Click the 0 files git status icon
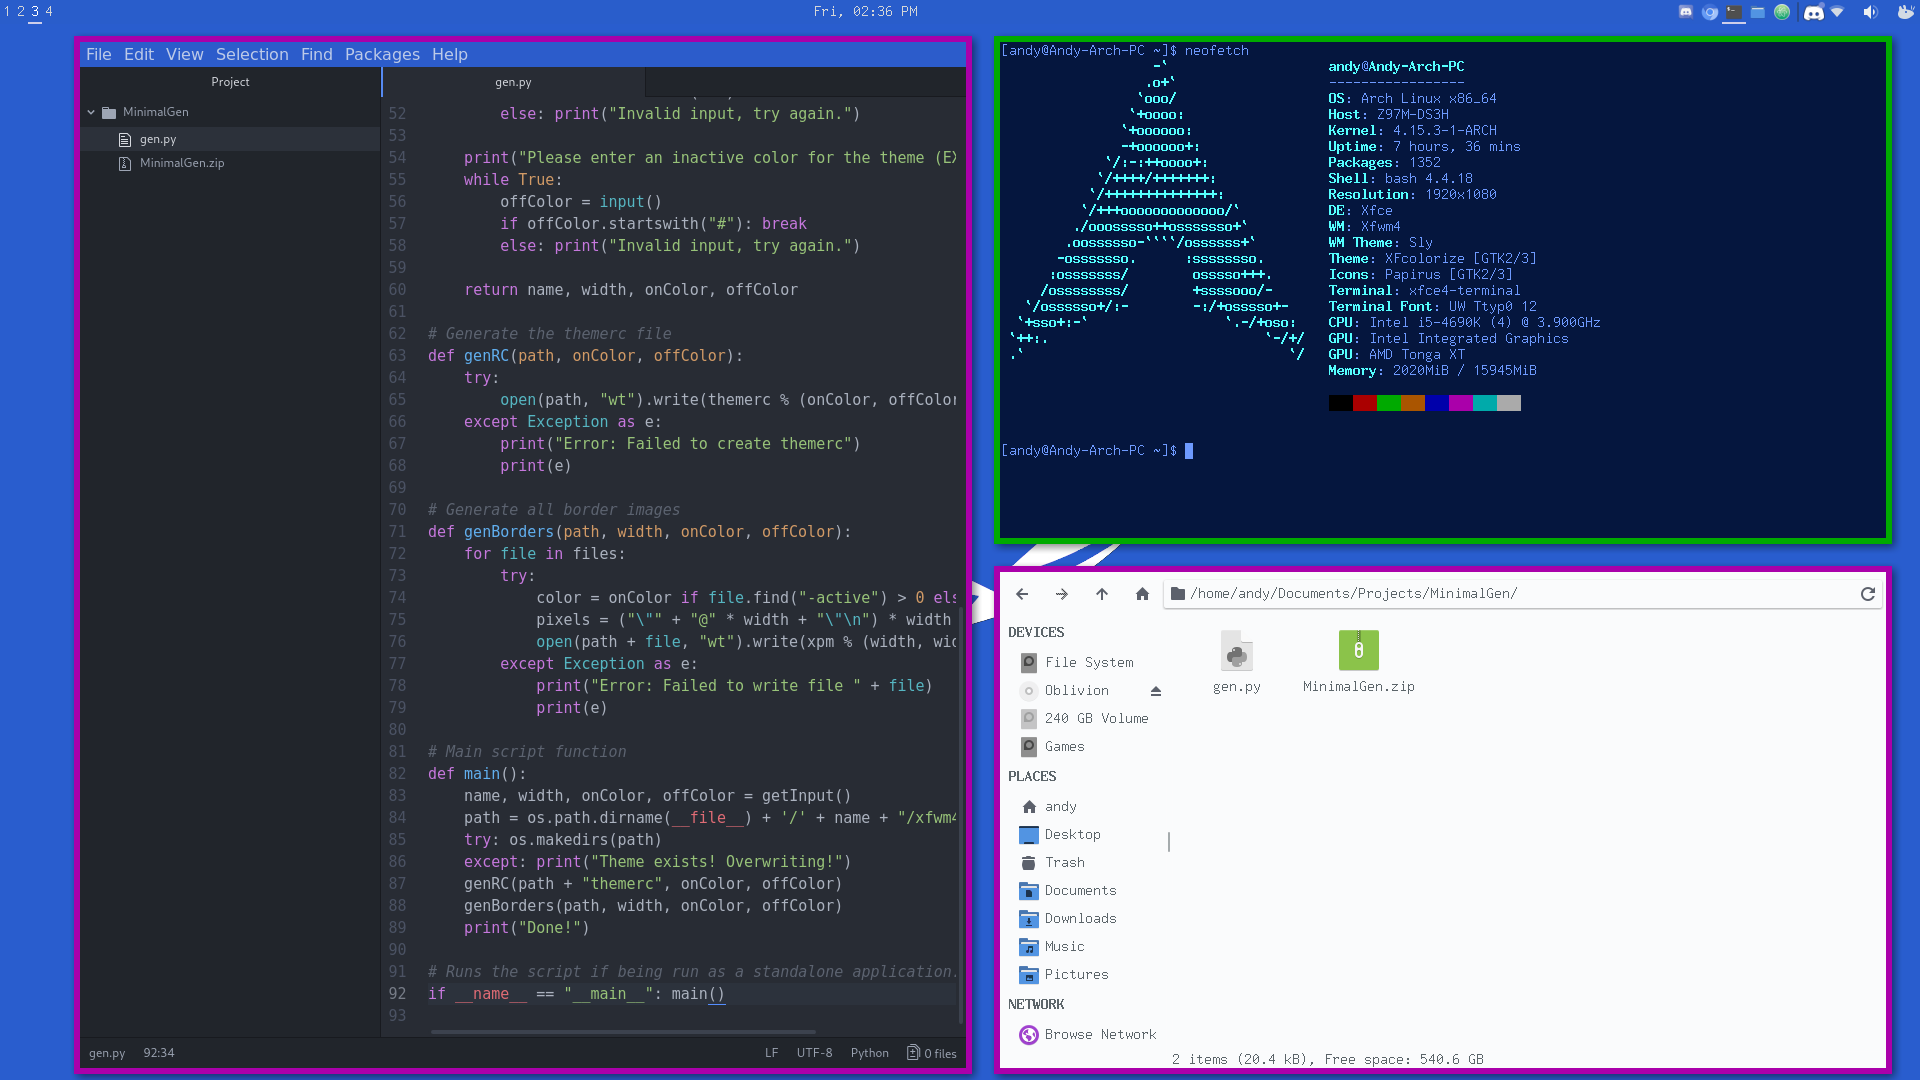Image resolution: width=1920 pixels, height=1080 pixels. (x=913, y=1052)
